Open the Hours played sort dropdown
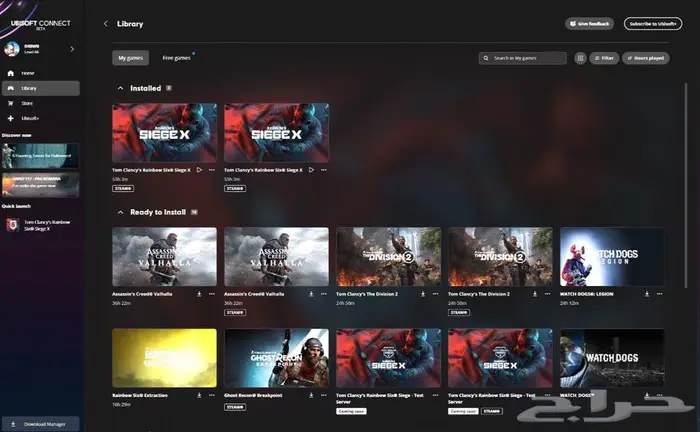 (645, 59)
